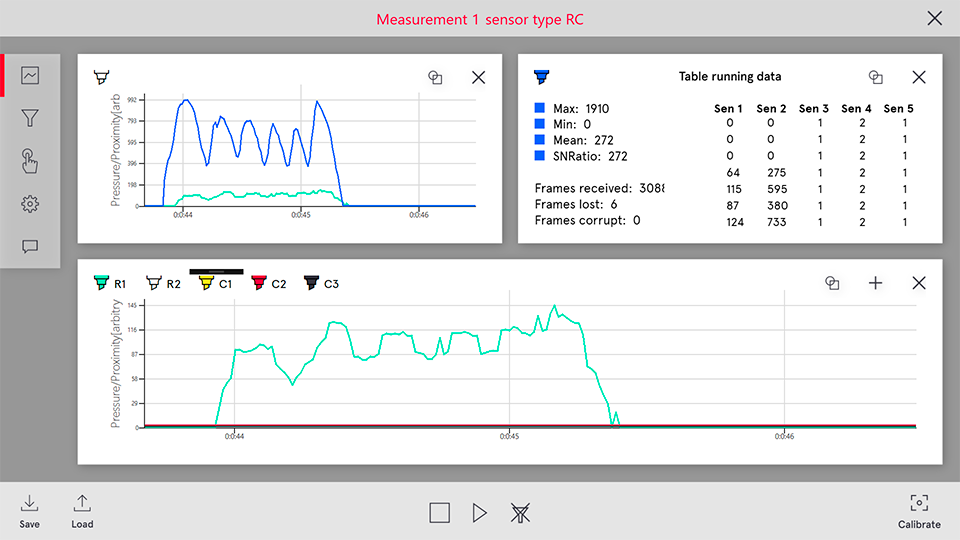Image resolution: width=960 pixels, height=540 pixels.
Task: Select the C3 sensor channel
Action: [x=321, y=284]
